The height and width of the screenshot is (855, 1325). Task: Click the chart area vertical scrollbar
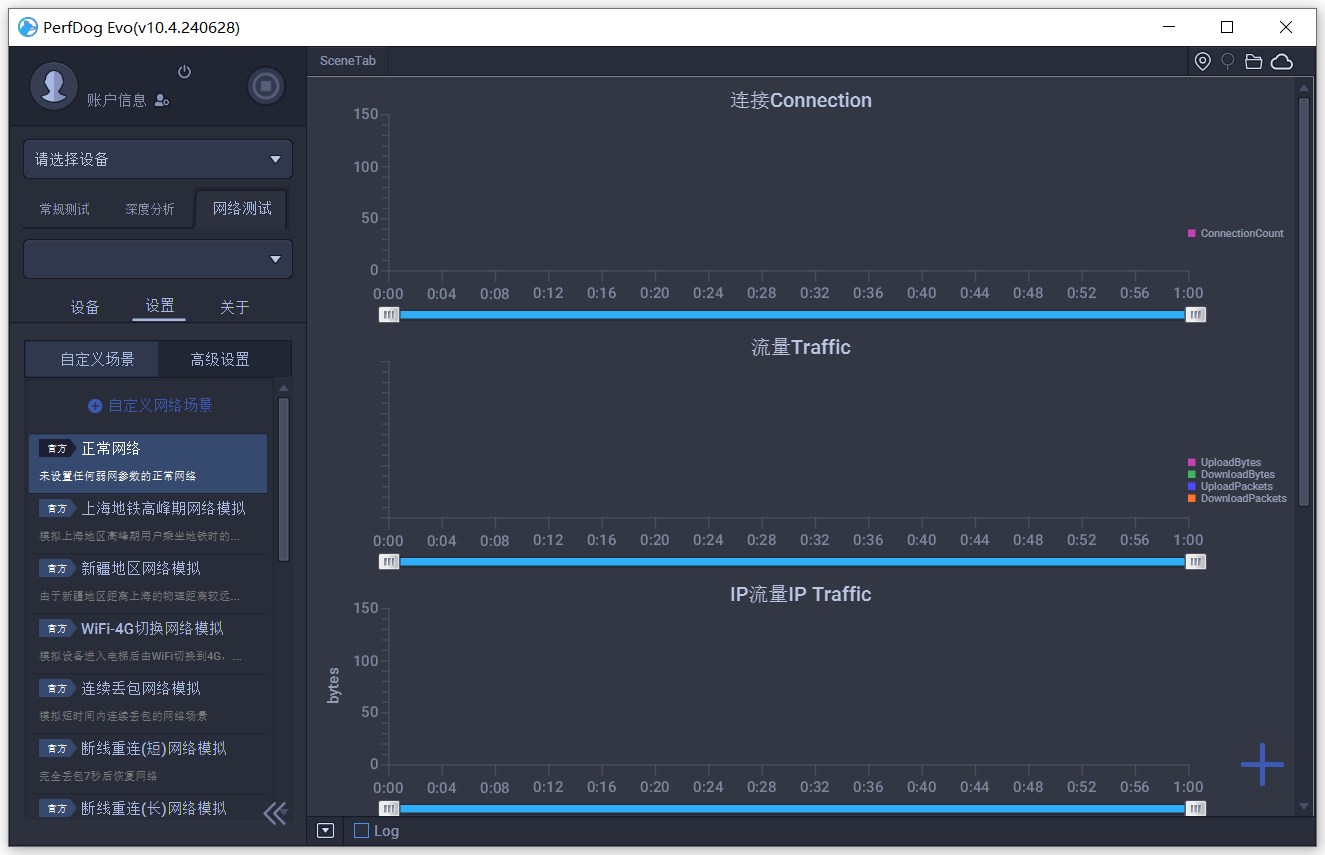tap(1304, 300)
